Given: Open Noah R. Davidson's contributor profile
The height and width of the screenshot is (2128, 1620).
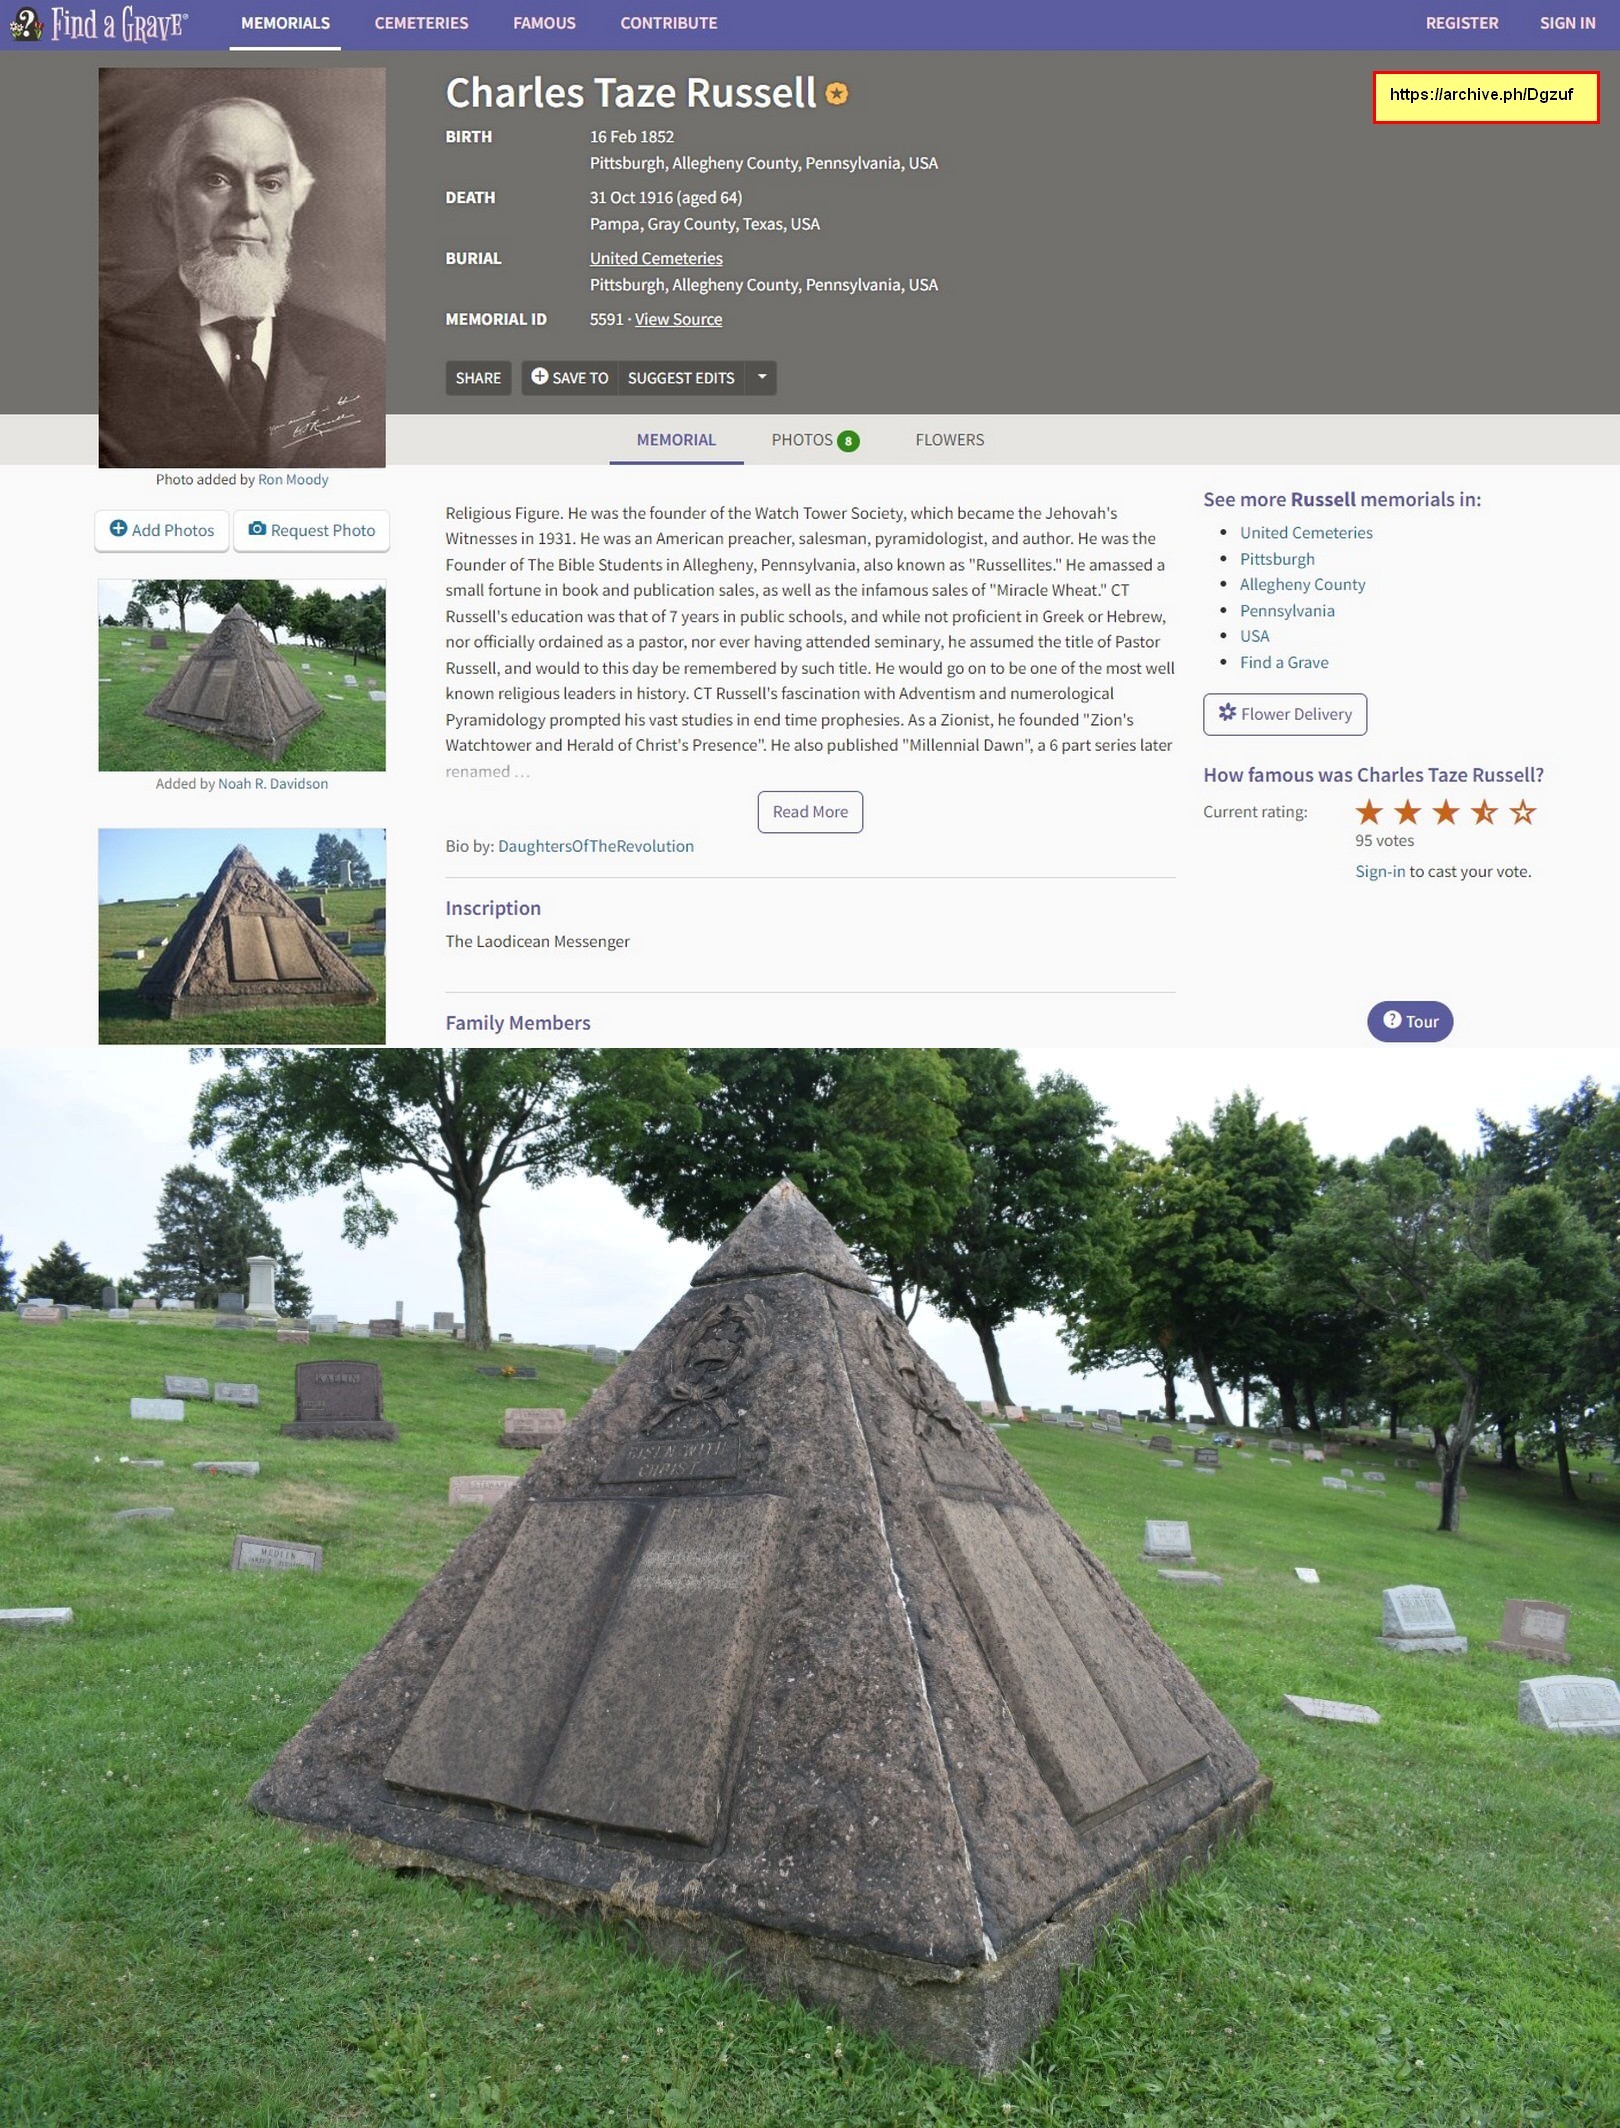Looking at the screenshot, I should pos(273,784).
